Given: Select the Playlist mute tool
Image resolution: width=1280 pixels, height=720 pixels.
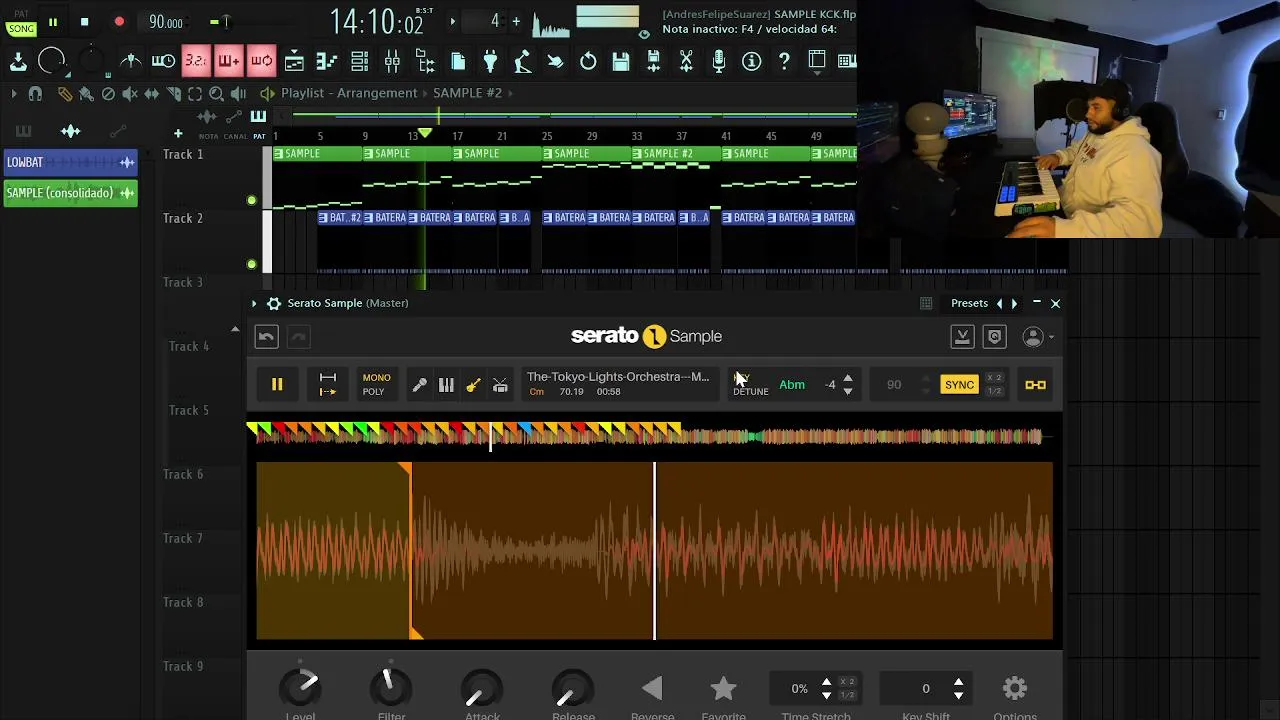Looking at the screenshot, I should coord(130,93).
